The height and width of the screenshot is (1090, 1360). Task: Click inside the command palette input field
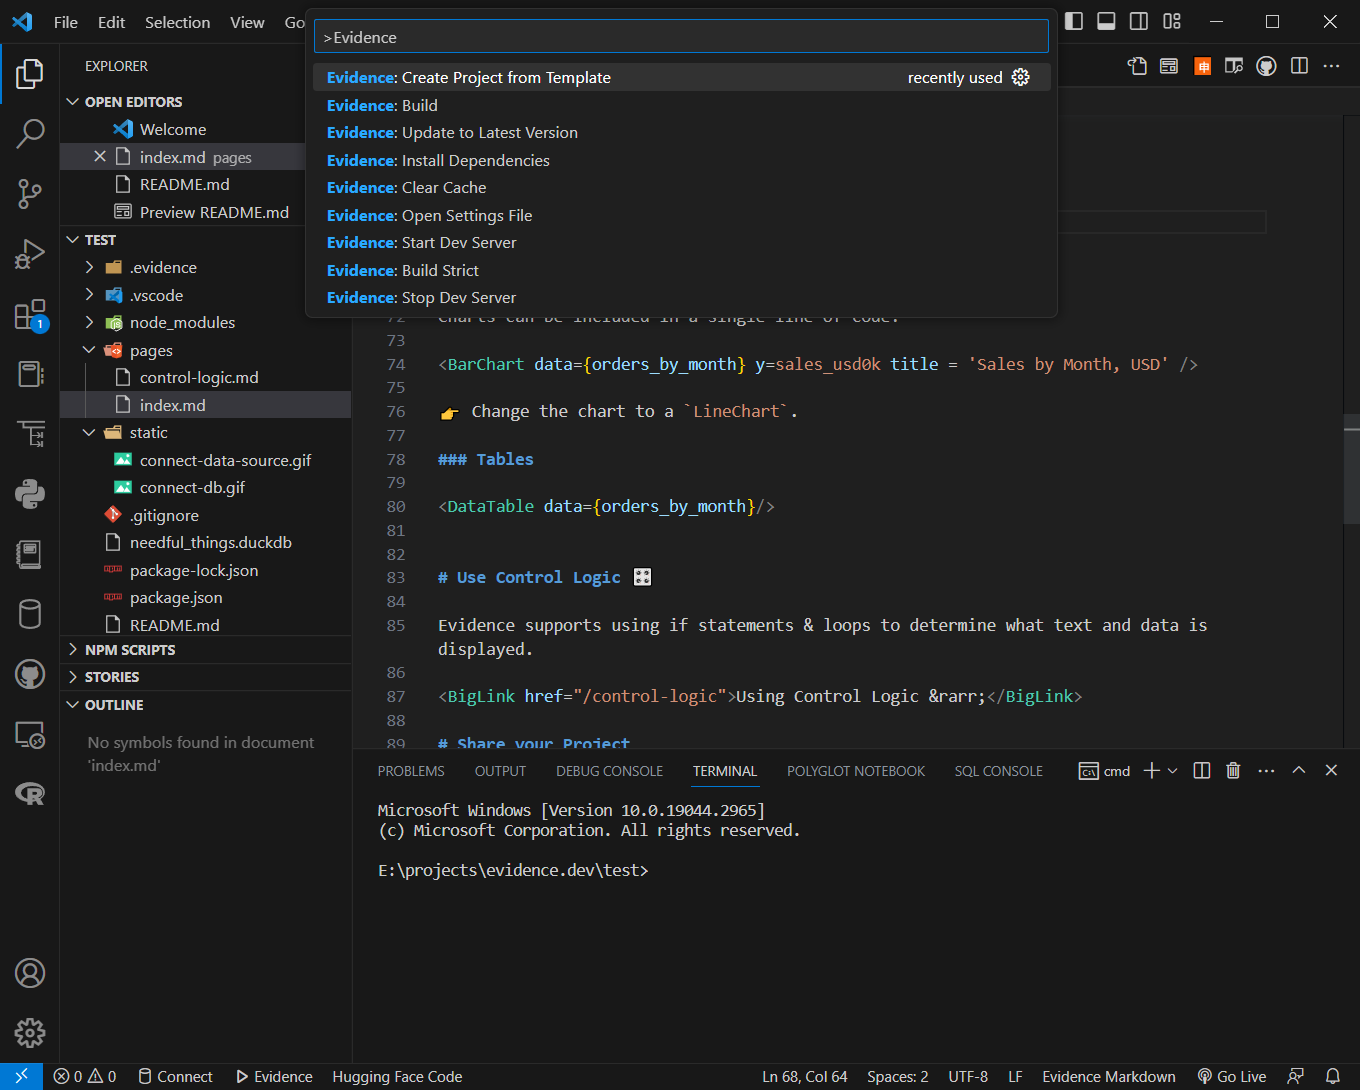pos(680,35)
